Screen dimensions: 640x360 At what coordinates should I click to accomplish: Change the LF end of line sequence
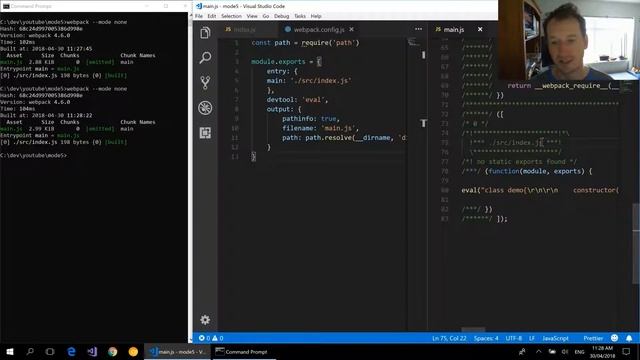(532, 338)
